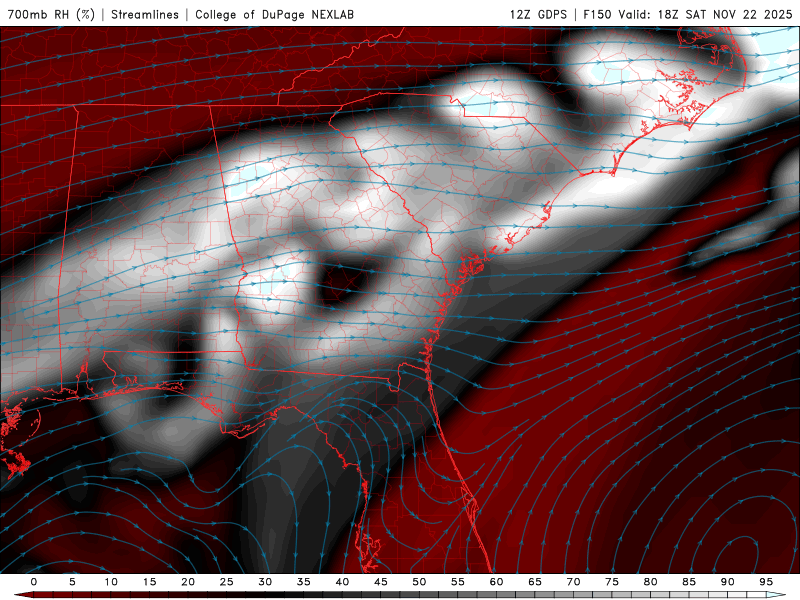
Task: Click the "40" value on the color scale
Action: (342, 582)
